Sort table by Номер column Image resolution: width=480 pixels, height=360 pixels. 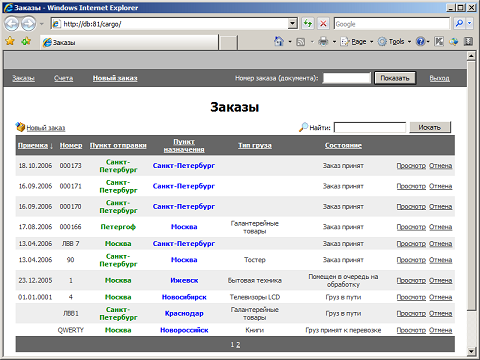(x=71, y=145)
